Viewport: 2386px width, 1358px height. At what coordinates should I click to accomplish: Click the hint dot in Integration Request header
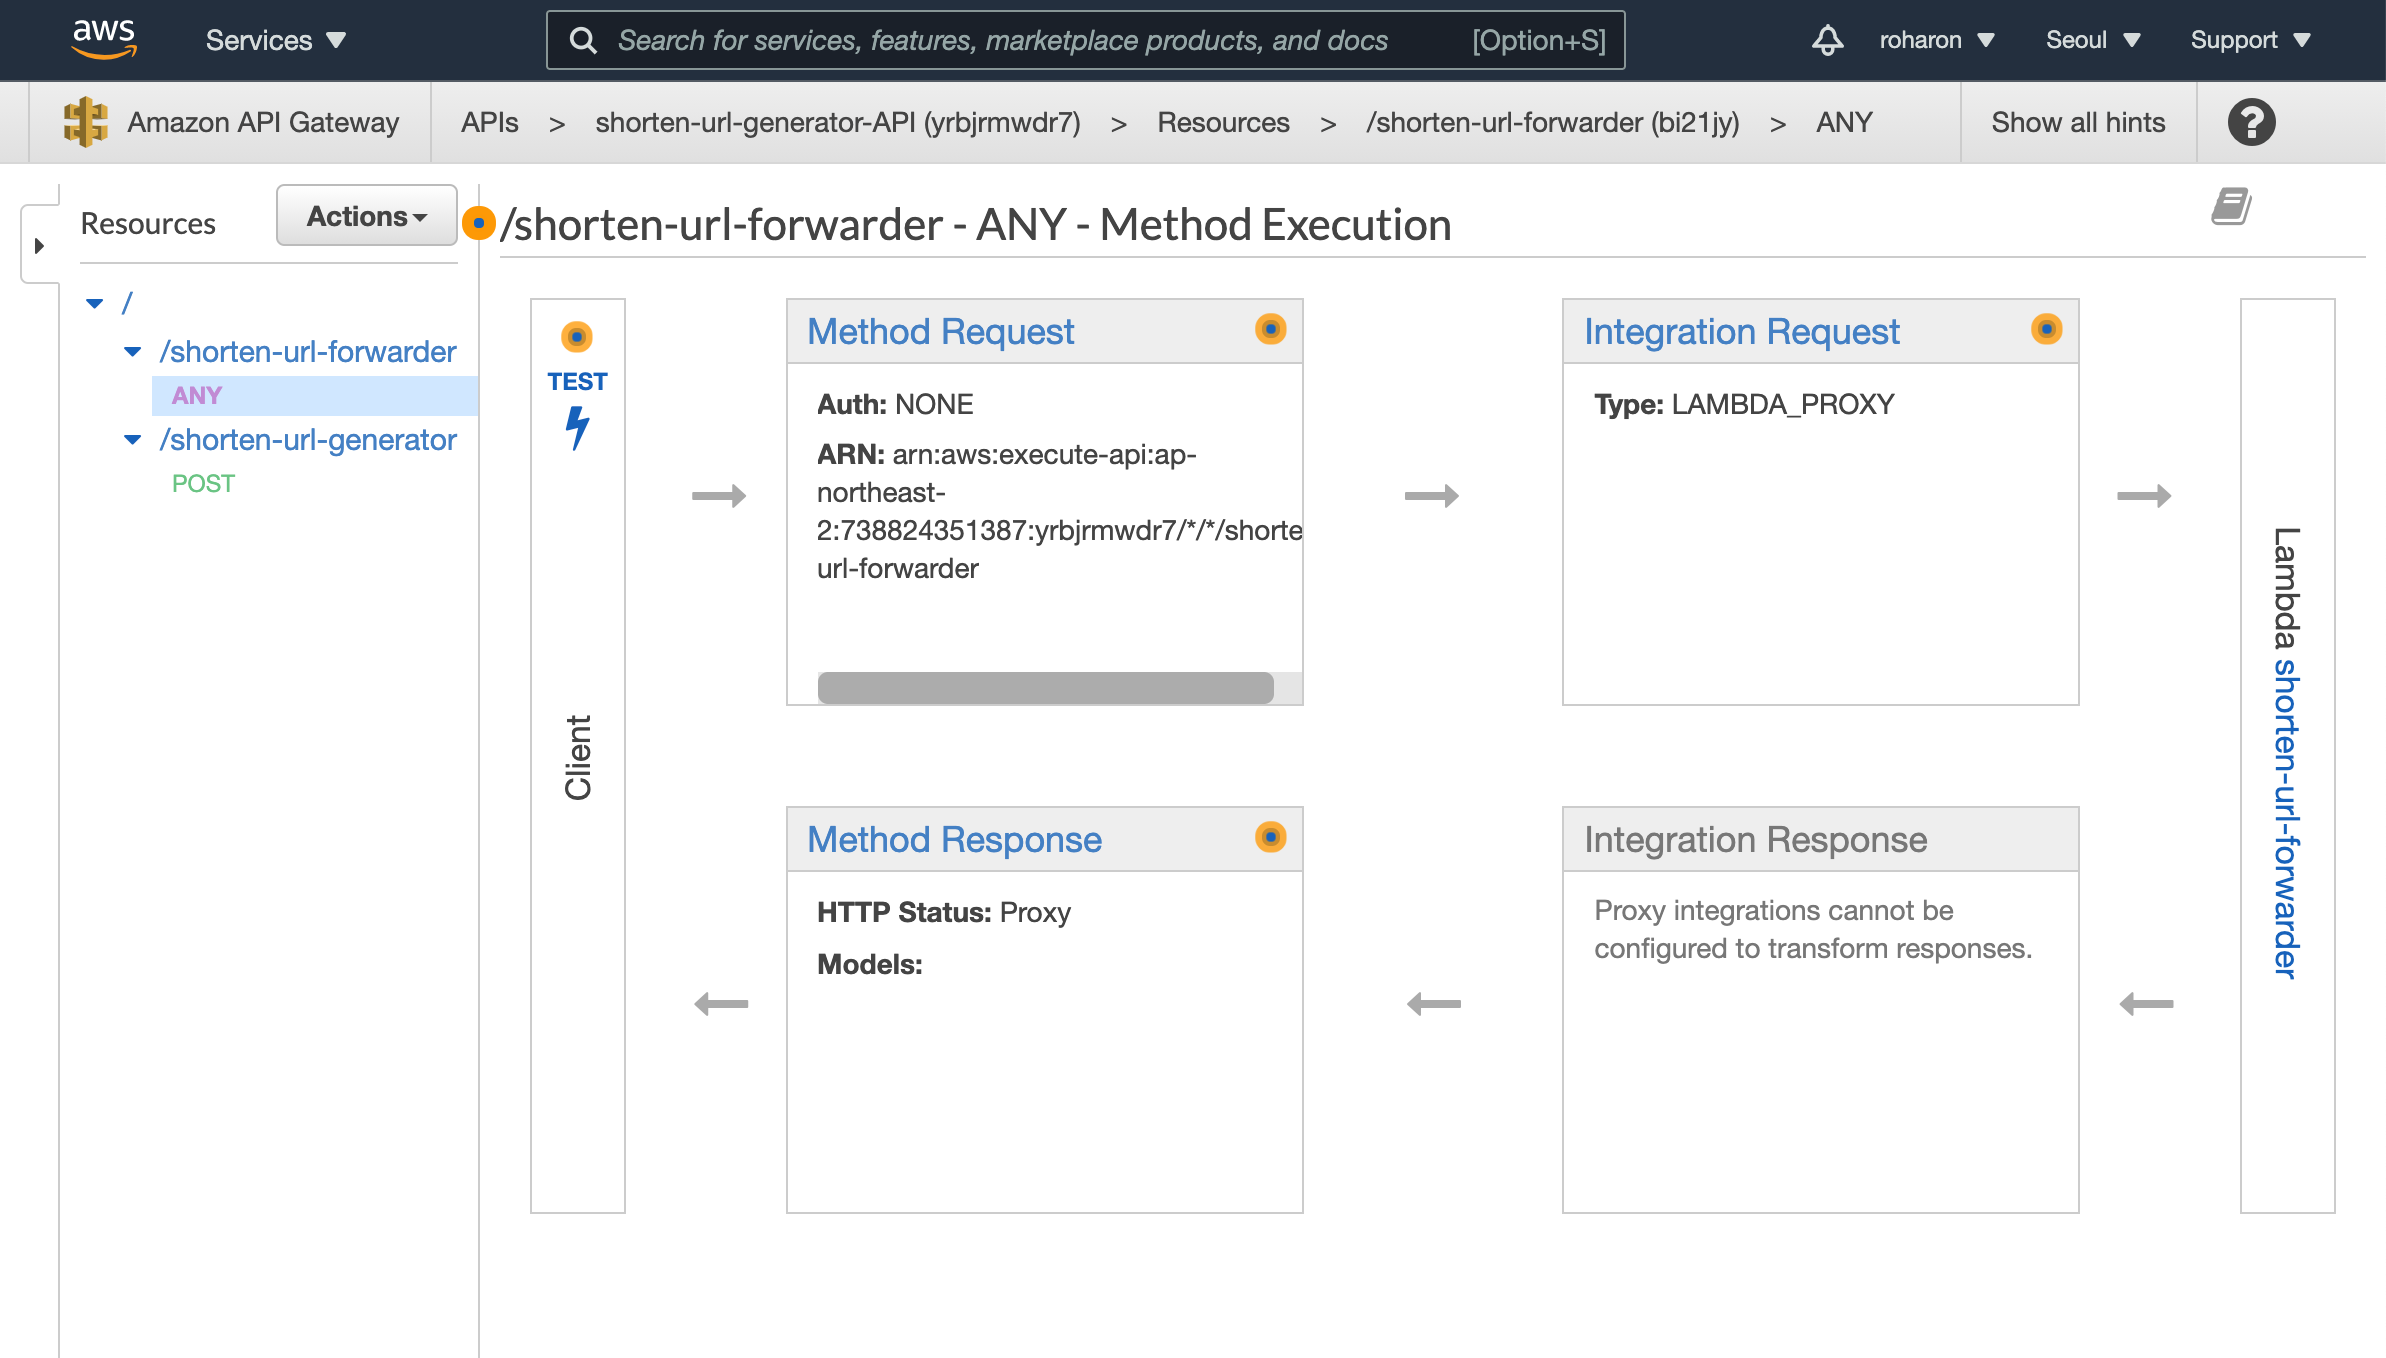tap(2046, 329)
